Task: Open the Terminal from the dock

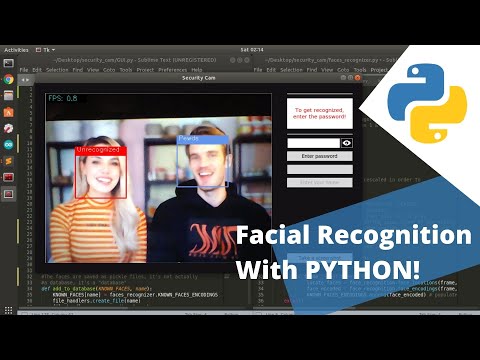Action: point(8,63)
